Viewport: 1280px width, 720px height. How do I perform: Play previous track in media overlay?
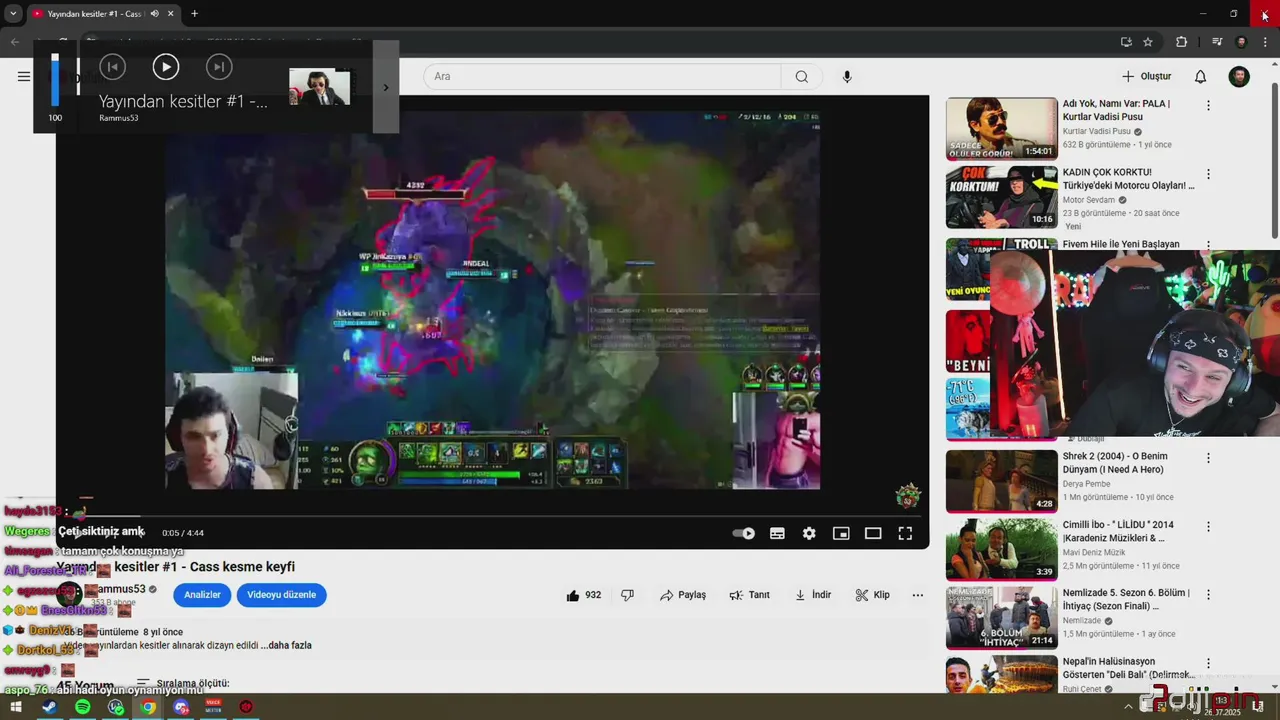click(x=112, y=67)
